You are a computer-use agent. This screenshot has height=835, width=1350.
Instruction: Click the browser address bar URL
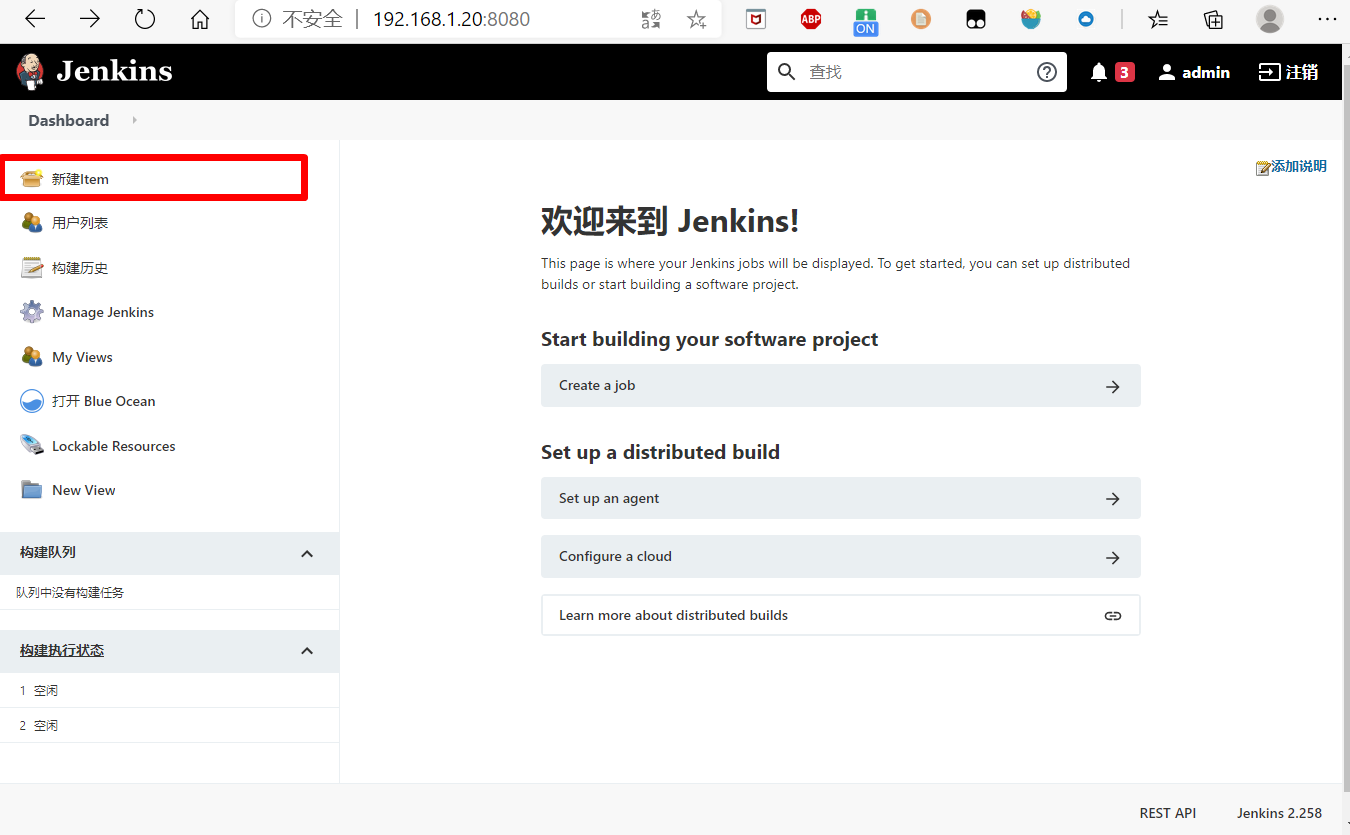coord(452,19)
